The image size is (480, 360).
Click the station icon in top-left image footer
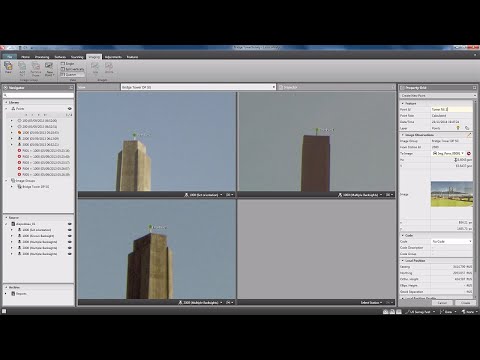(x=186, y=195)
